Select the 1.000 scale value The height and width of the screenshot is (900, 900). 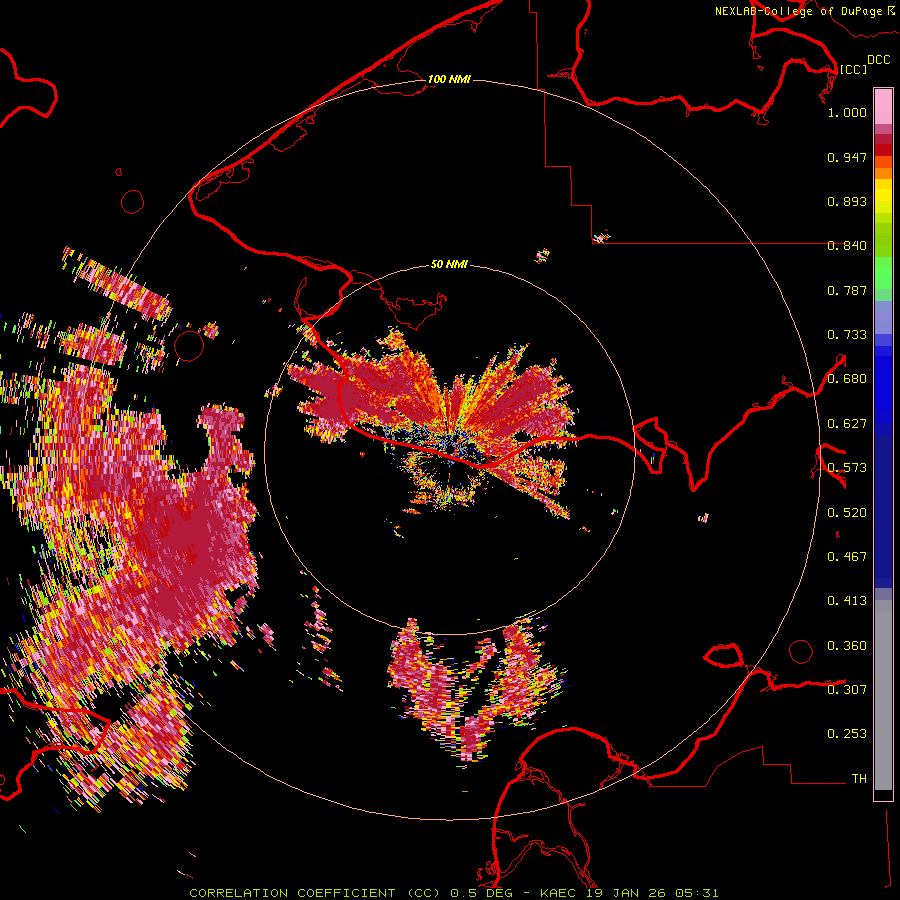point(847,112)
